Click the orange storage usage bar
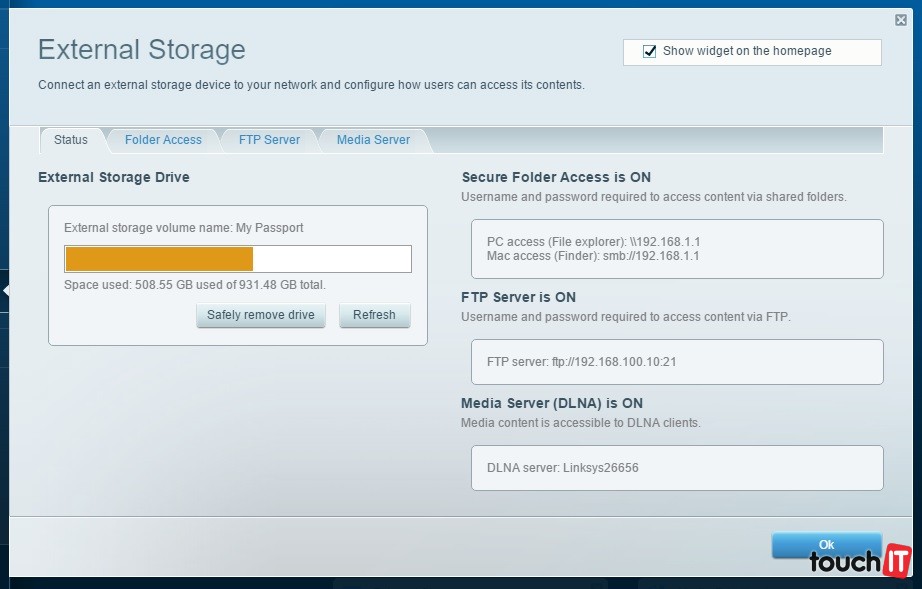The image size is (922, 589). tap(159, 259)
